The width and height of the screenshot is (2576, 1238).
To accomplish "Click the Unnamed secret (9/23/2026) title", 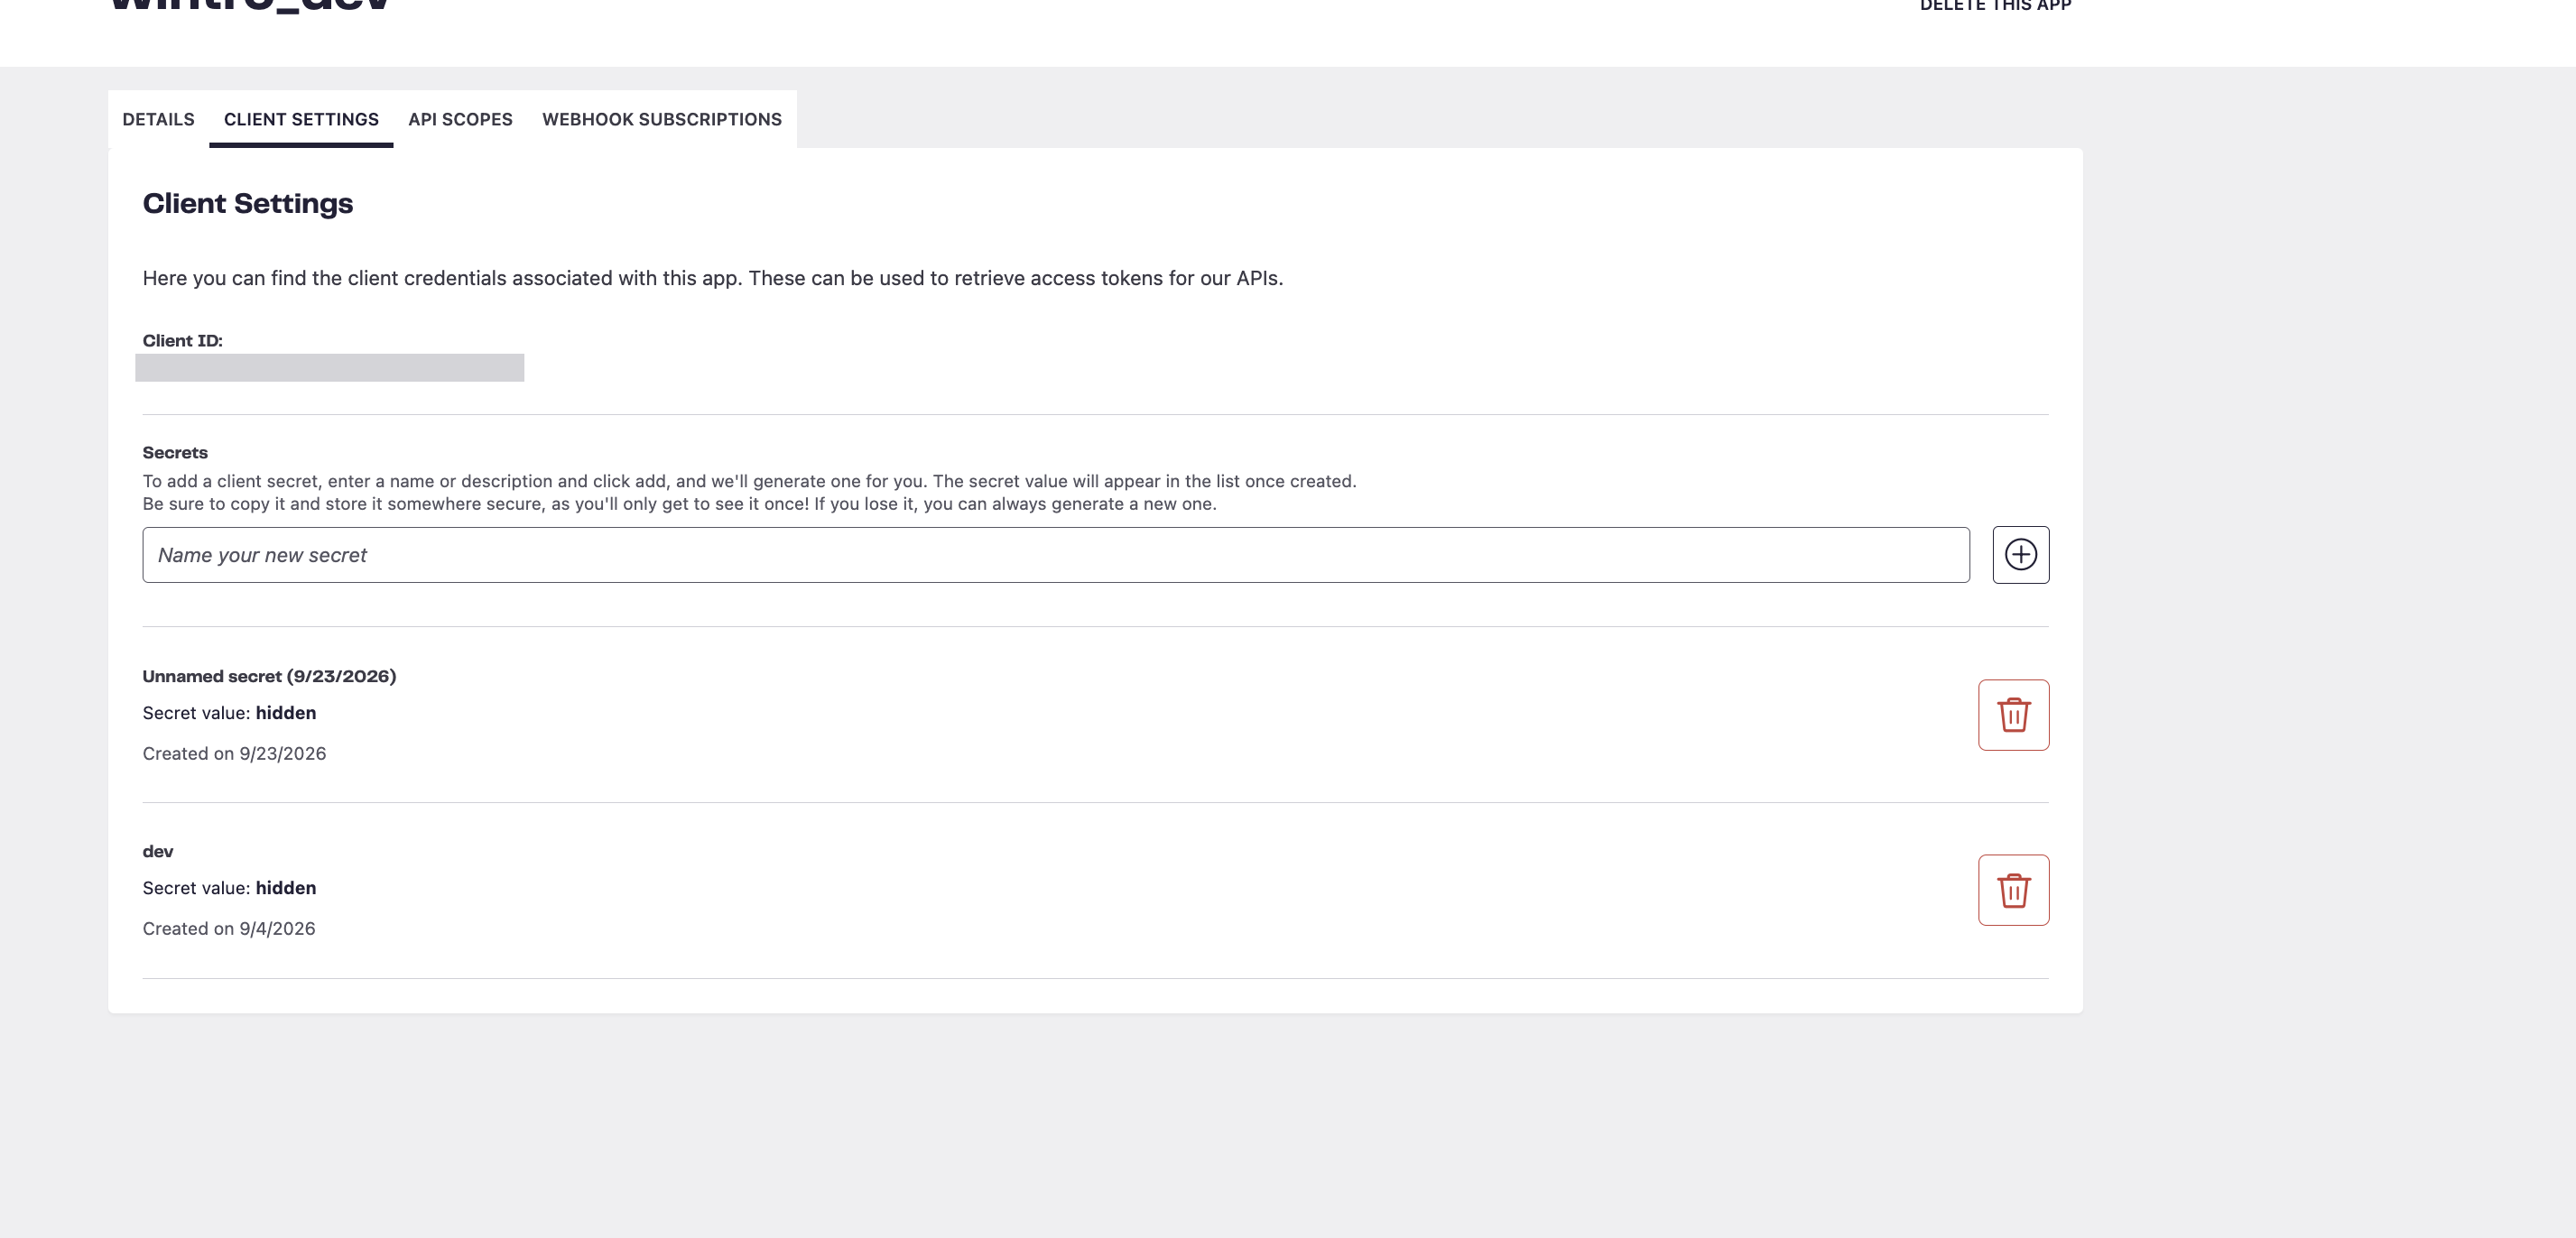I will coord(269,676).
